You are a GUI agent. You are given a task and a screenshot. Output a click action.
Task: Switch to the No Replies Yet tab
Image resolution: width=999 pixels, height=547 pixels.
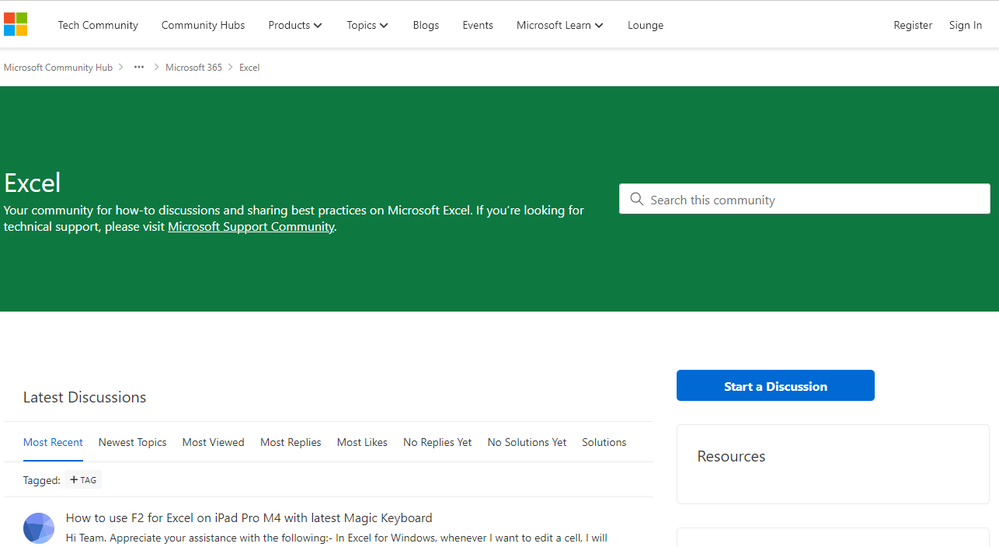pos(437,442)
